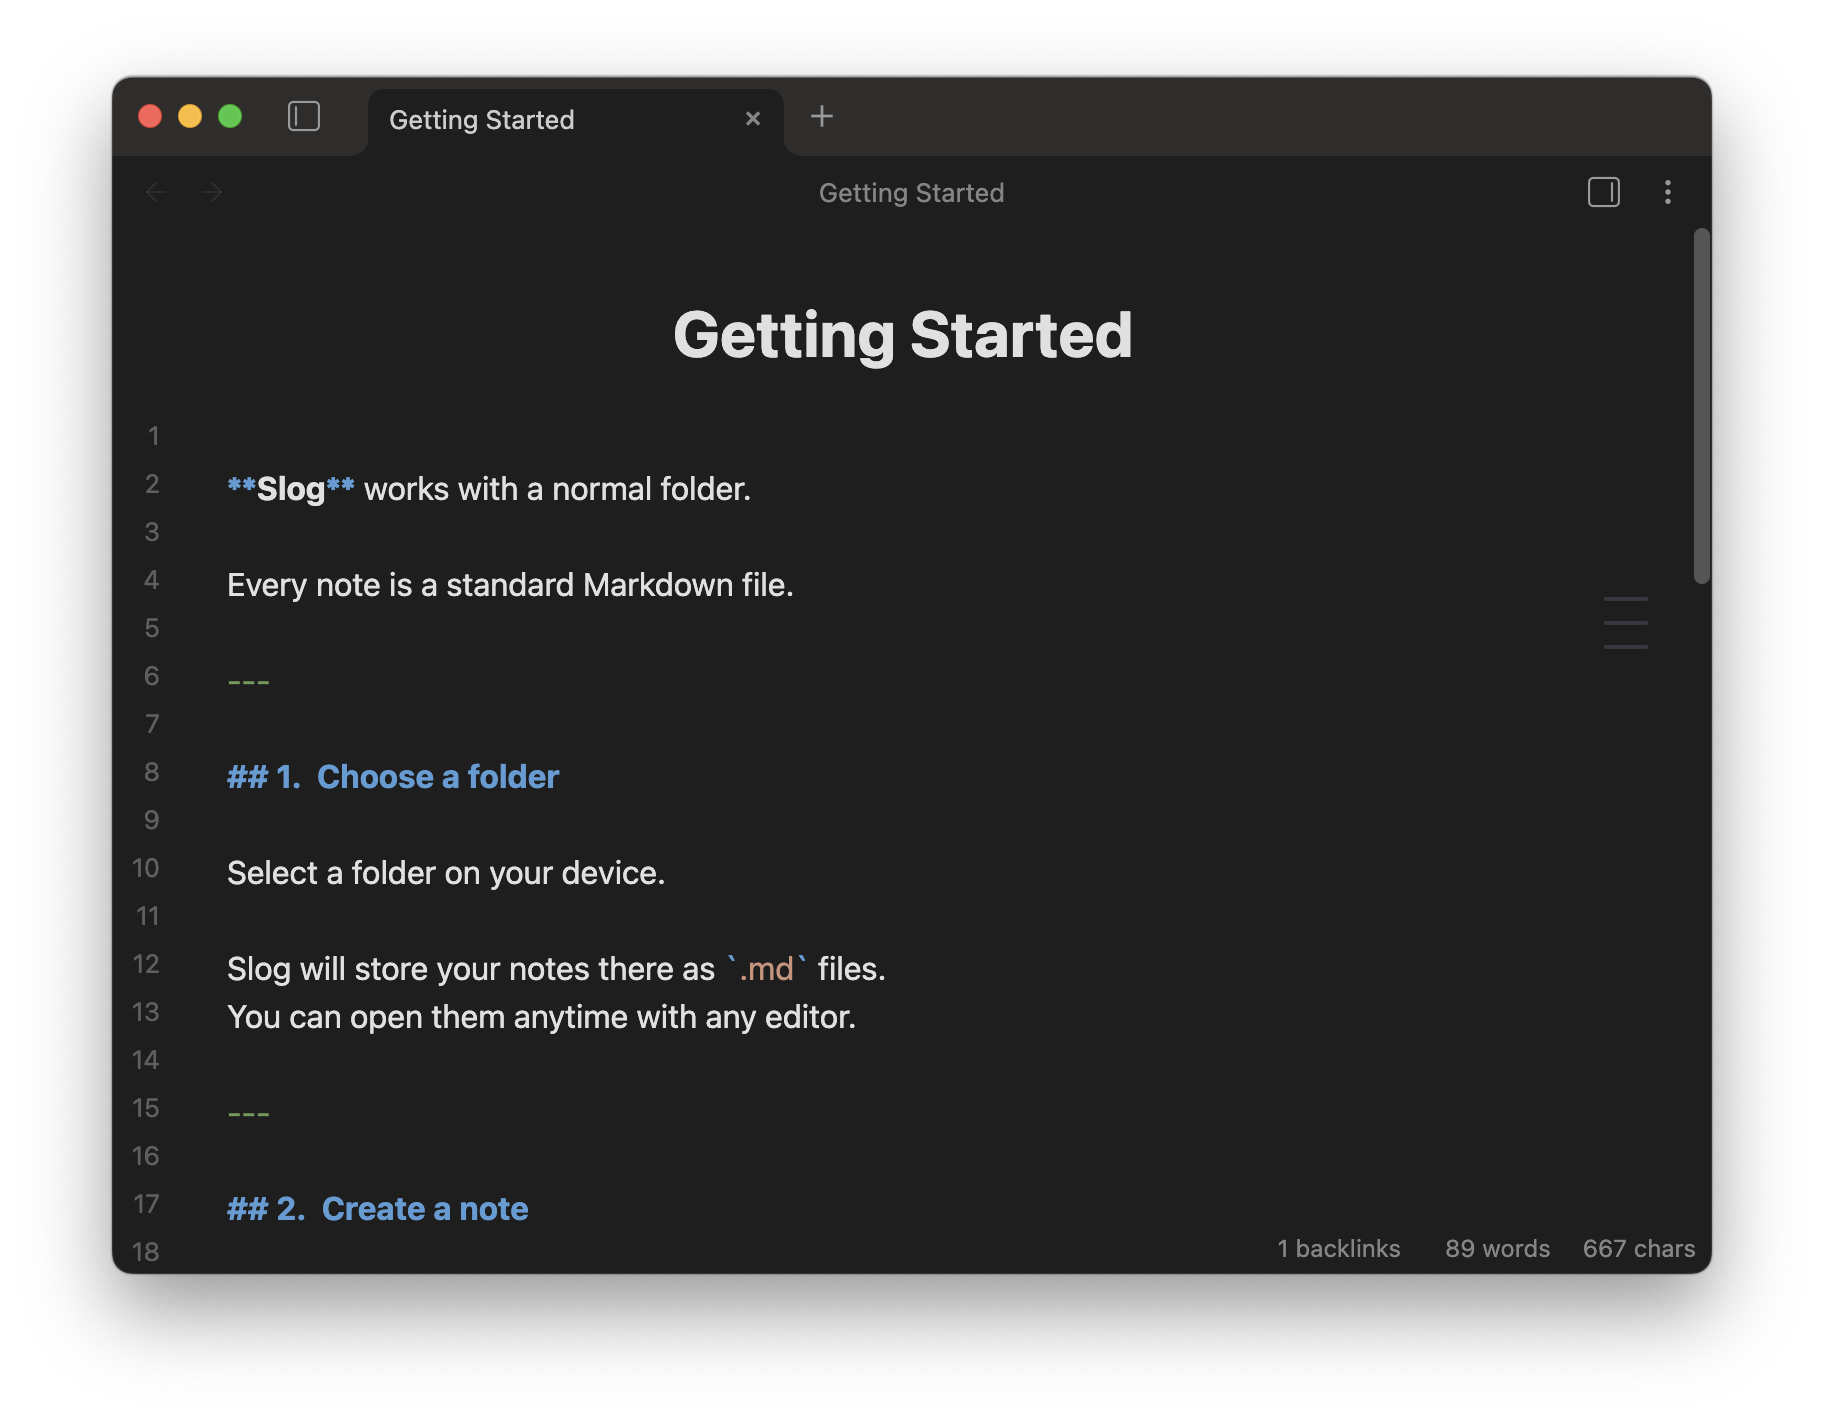Show the 1 backlinks status item
This screenshot has height=1422, width=1824.
1338,1249
